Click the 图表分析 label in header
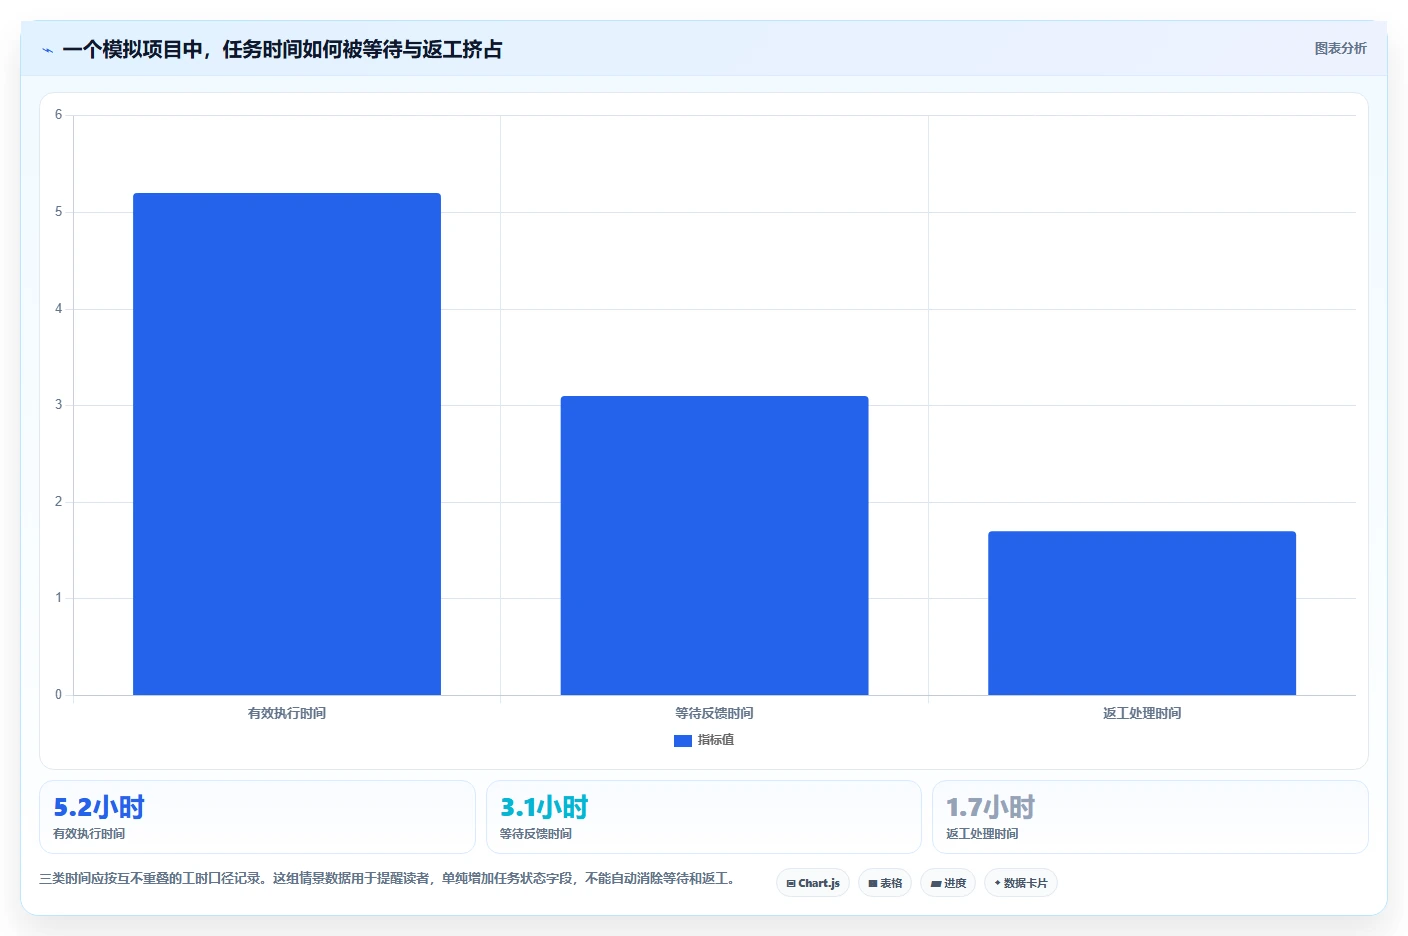This screenshot has height=936, width=1408. pyautogui.click(x=1340, y=48)
